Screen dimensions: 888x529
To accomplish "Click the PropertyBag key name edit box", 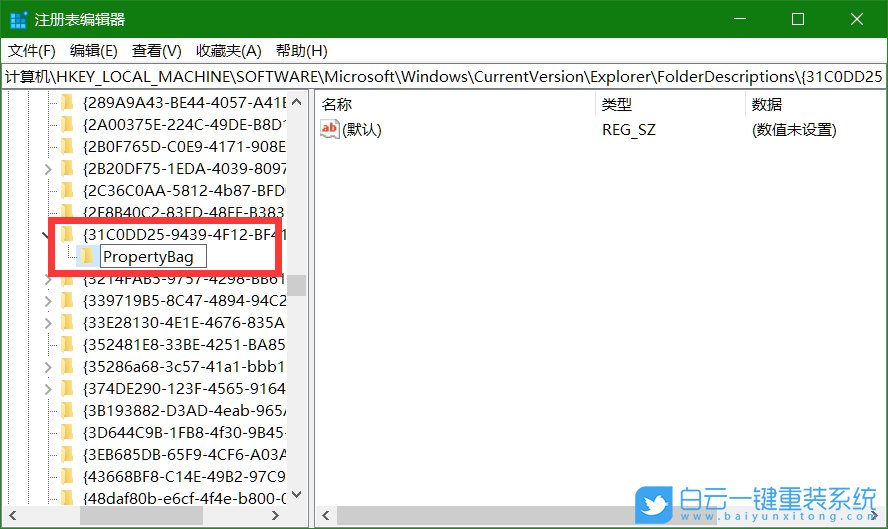I will pos(153,257).
